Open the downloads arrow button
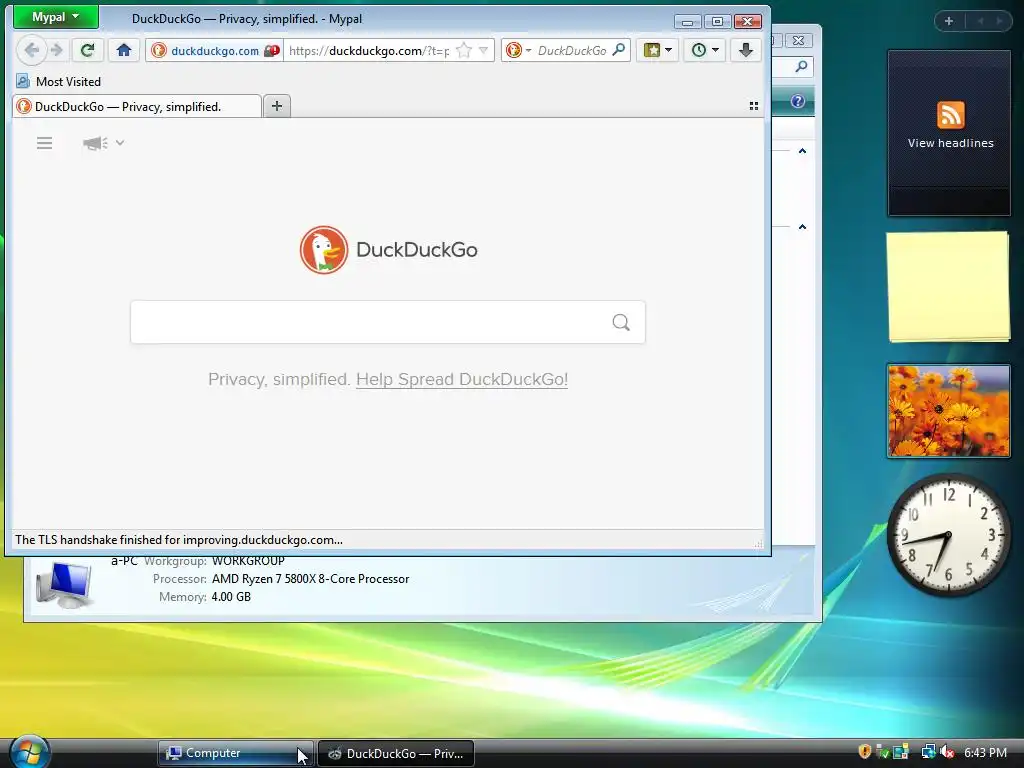Viewport: 1024px width, 768px height. (x=746, y=50)
